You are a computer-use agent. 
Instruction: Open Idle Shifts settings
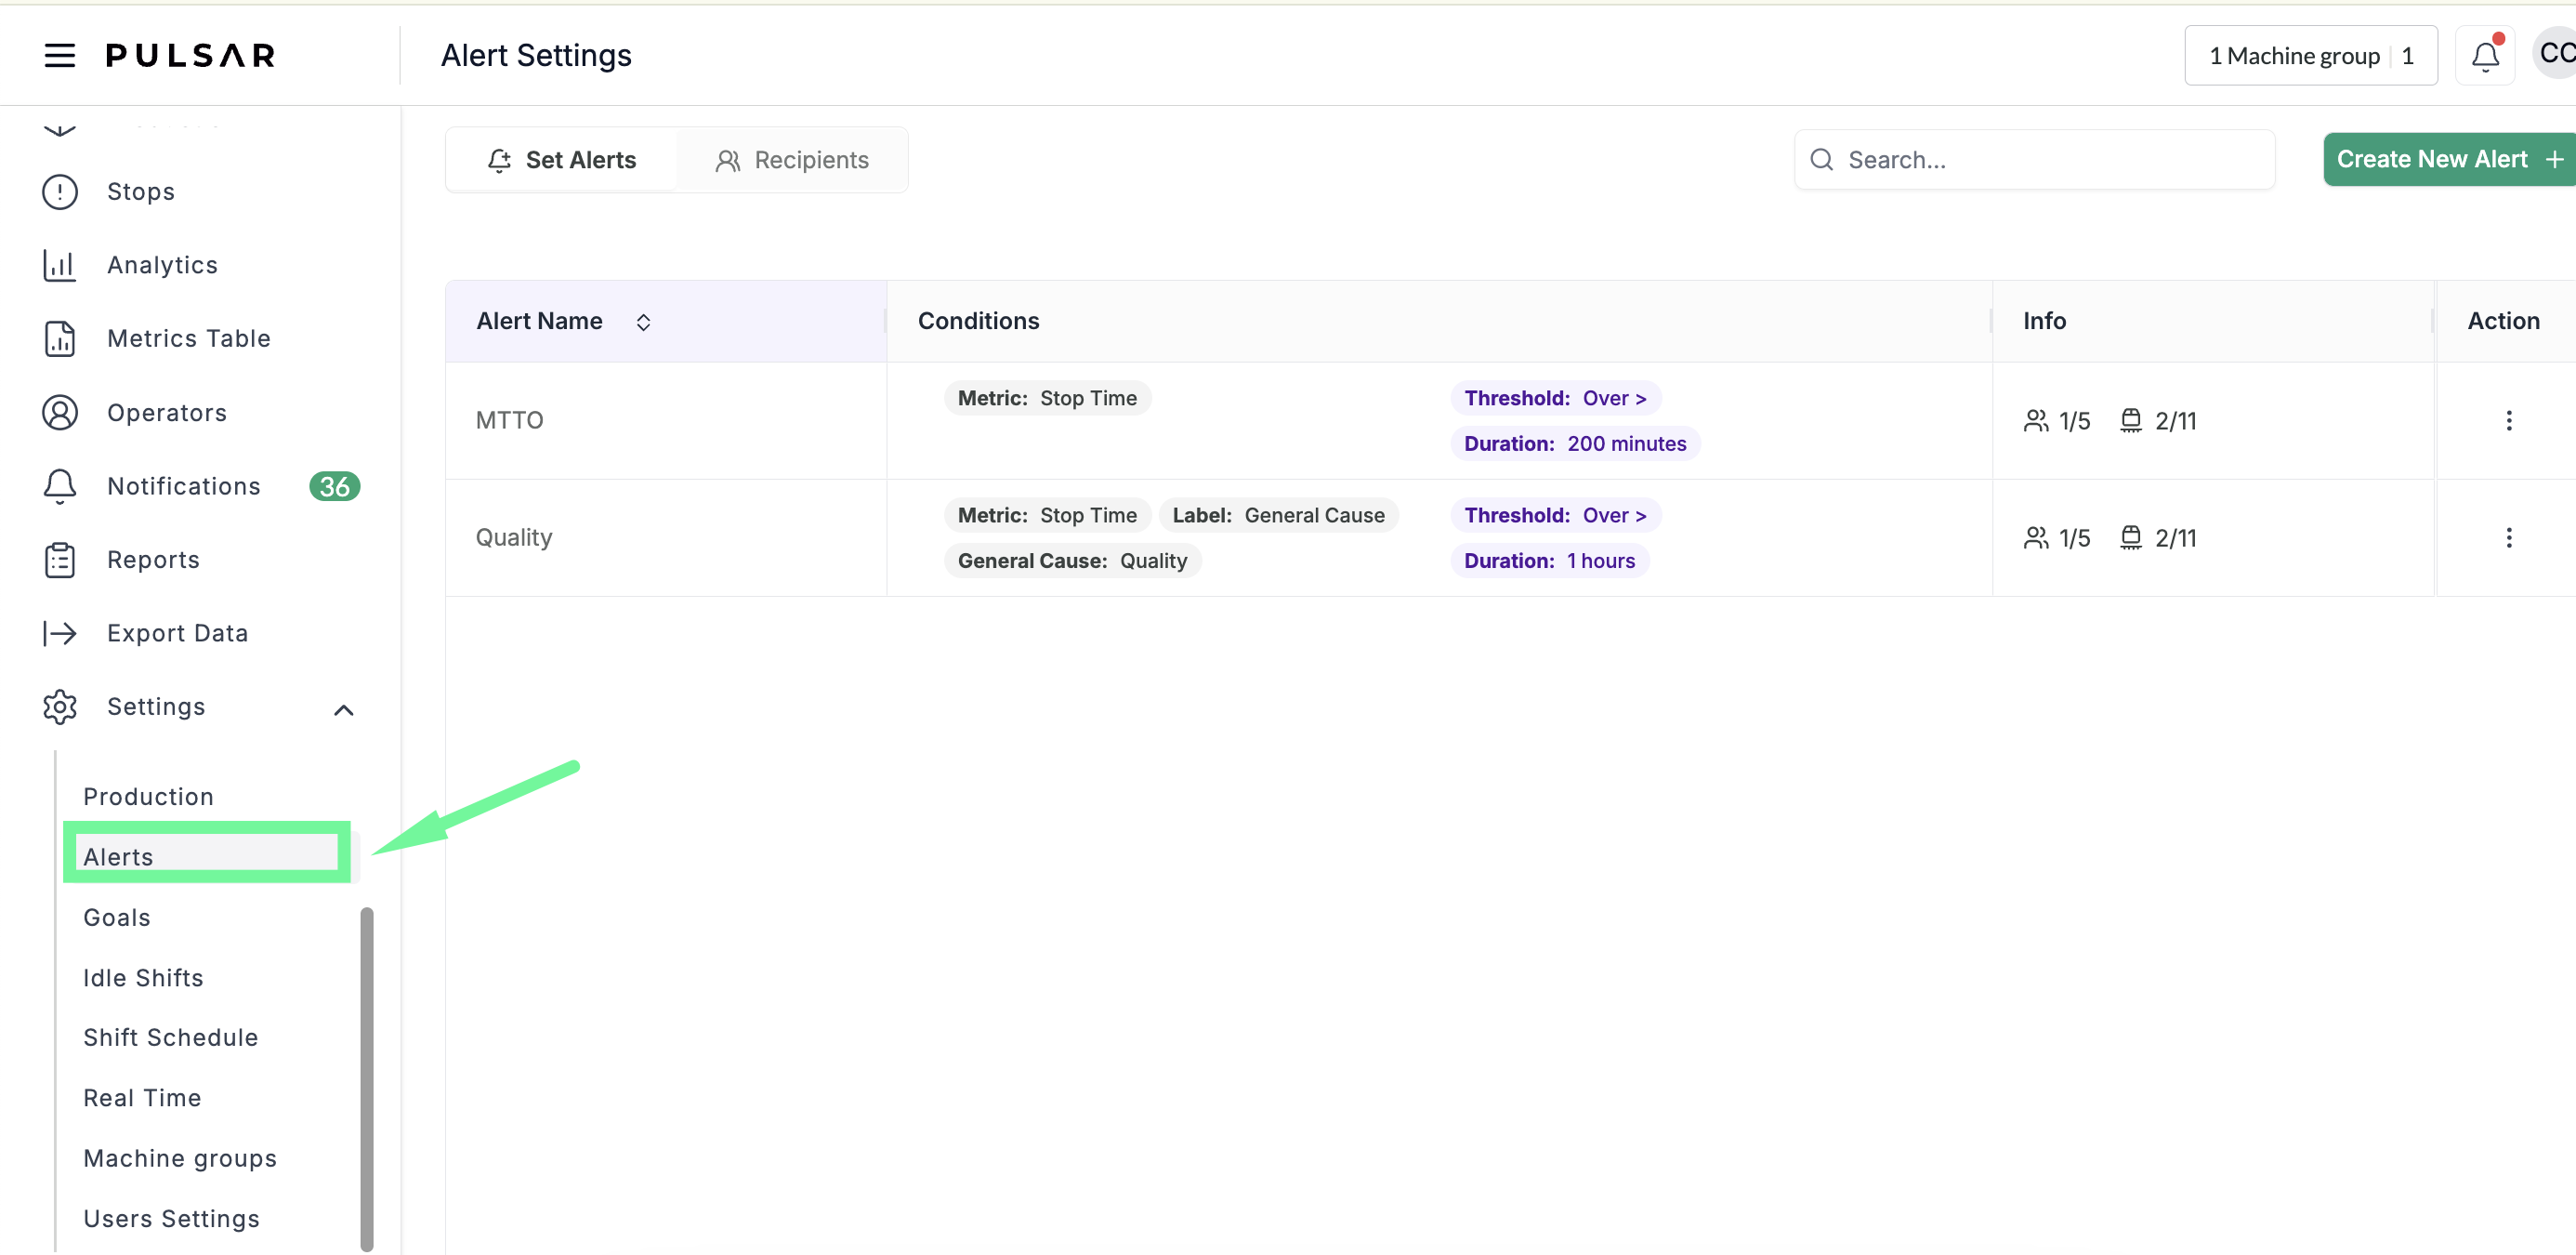tap(143, 977)
